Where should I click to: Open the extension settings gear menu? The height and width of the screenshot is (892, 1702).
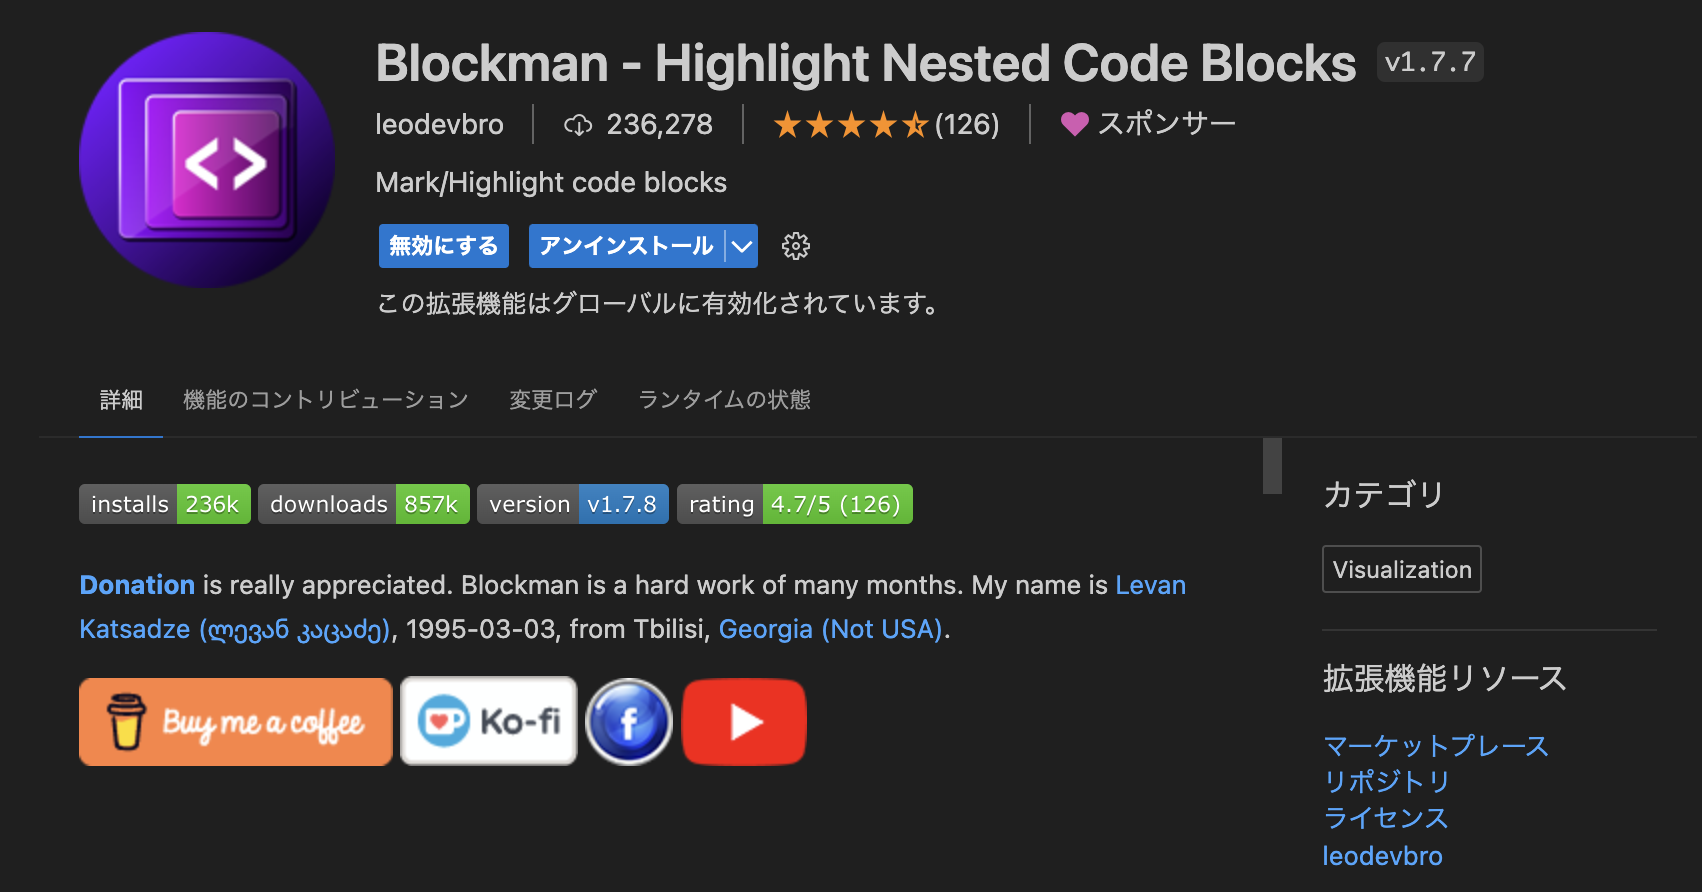coord(795,246)
